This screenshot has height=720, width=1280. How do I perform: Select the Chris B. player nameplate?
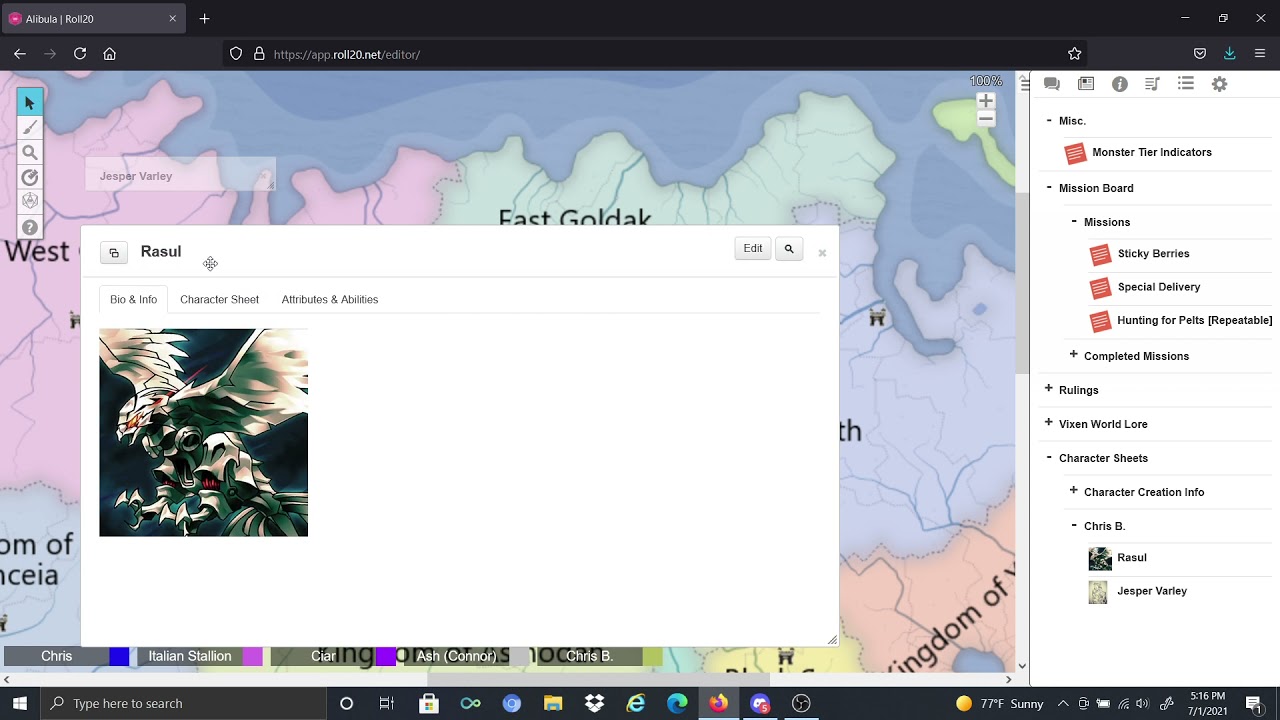[x=590, y=657]
